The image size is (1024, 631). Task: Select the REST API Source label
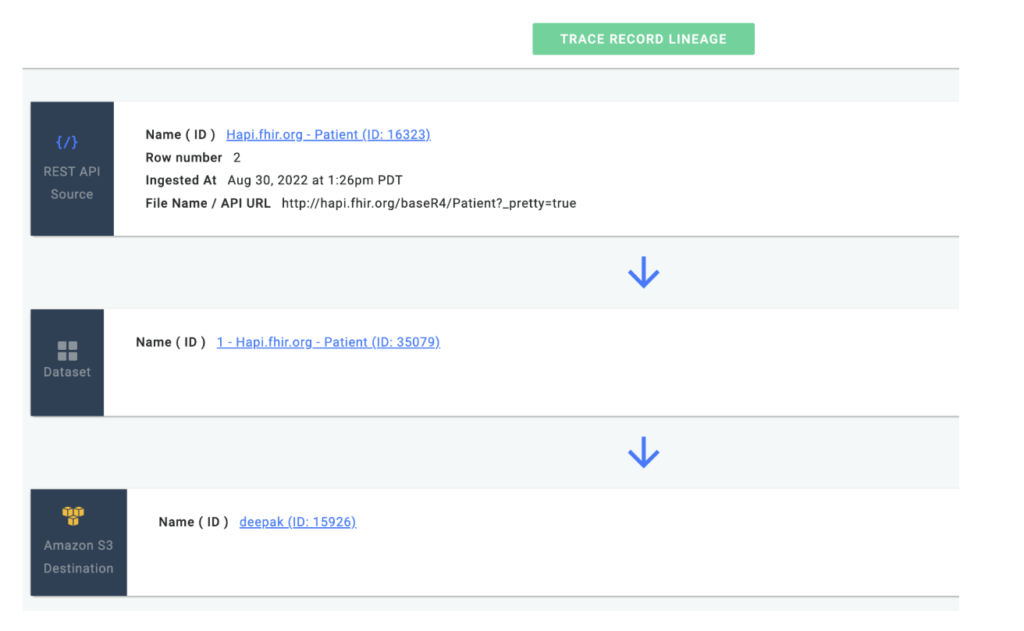72,183
